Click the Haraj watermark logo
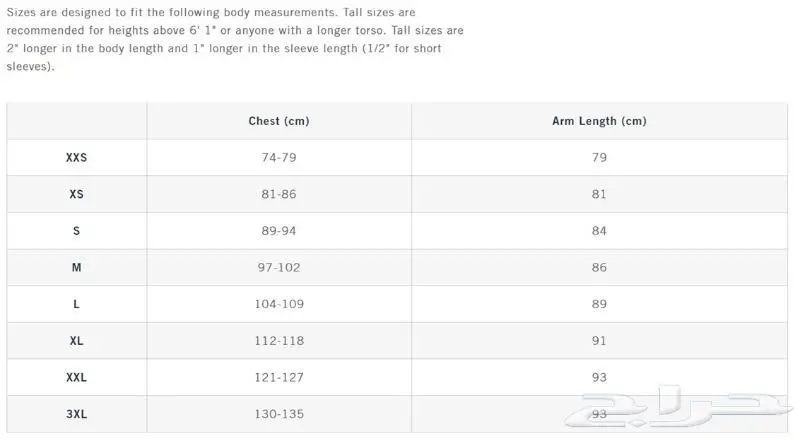Image resolution: width=800 pixels, height=440 pixels. (x=679, y=407)
